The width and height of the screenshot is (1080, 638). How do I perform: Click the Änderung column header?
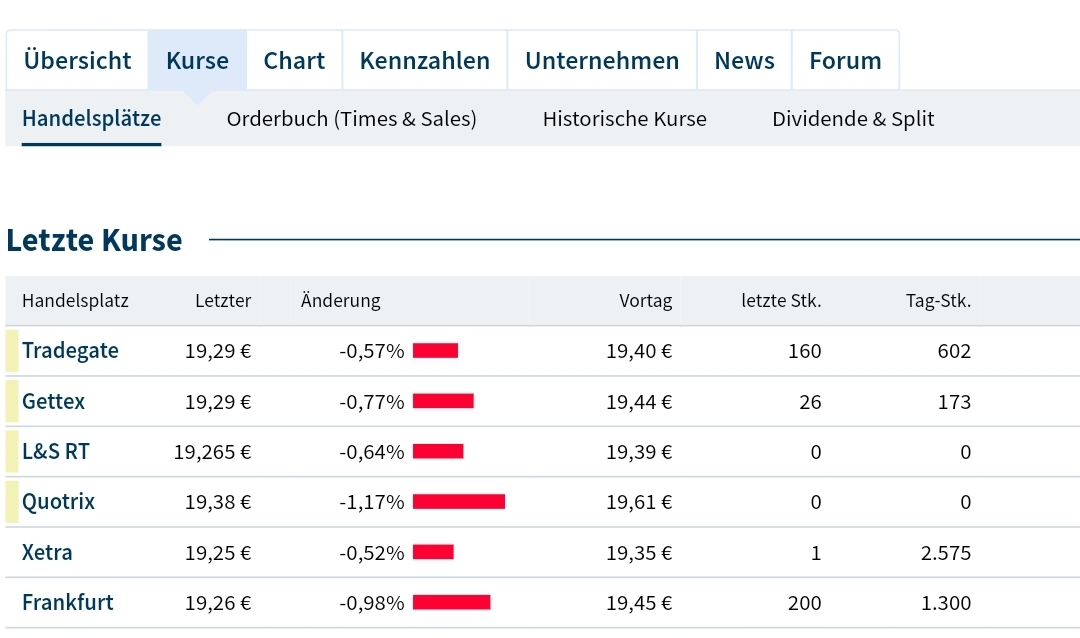(x=339, y=300)
